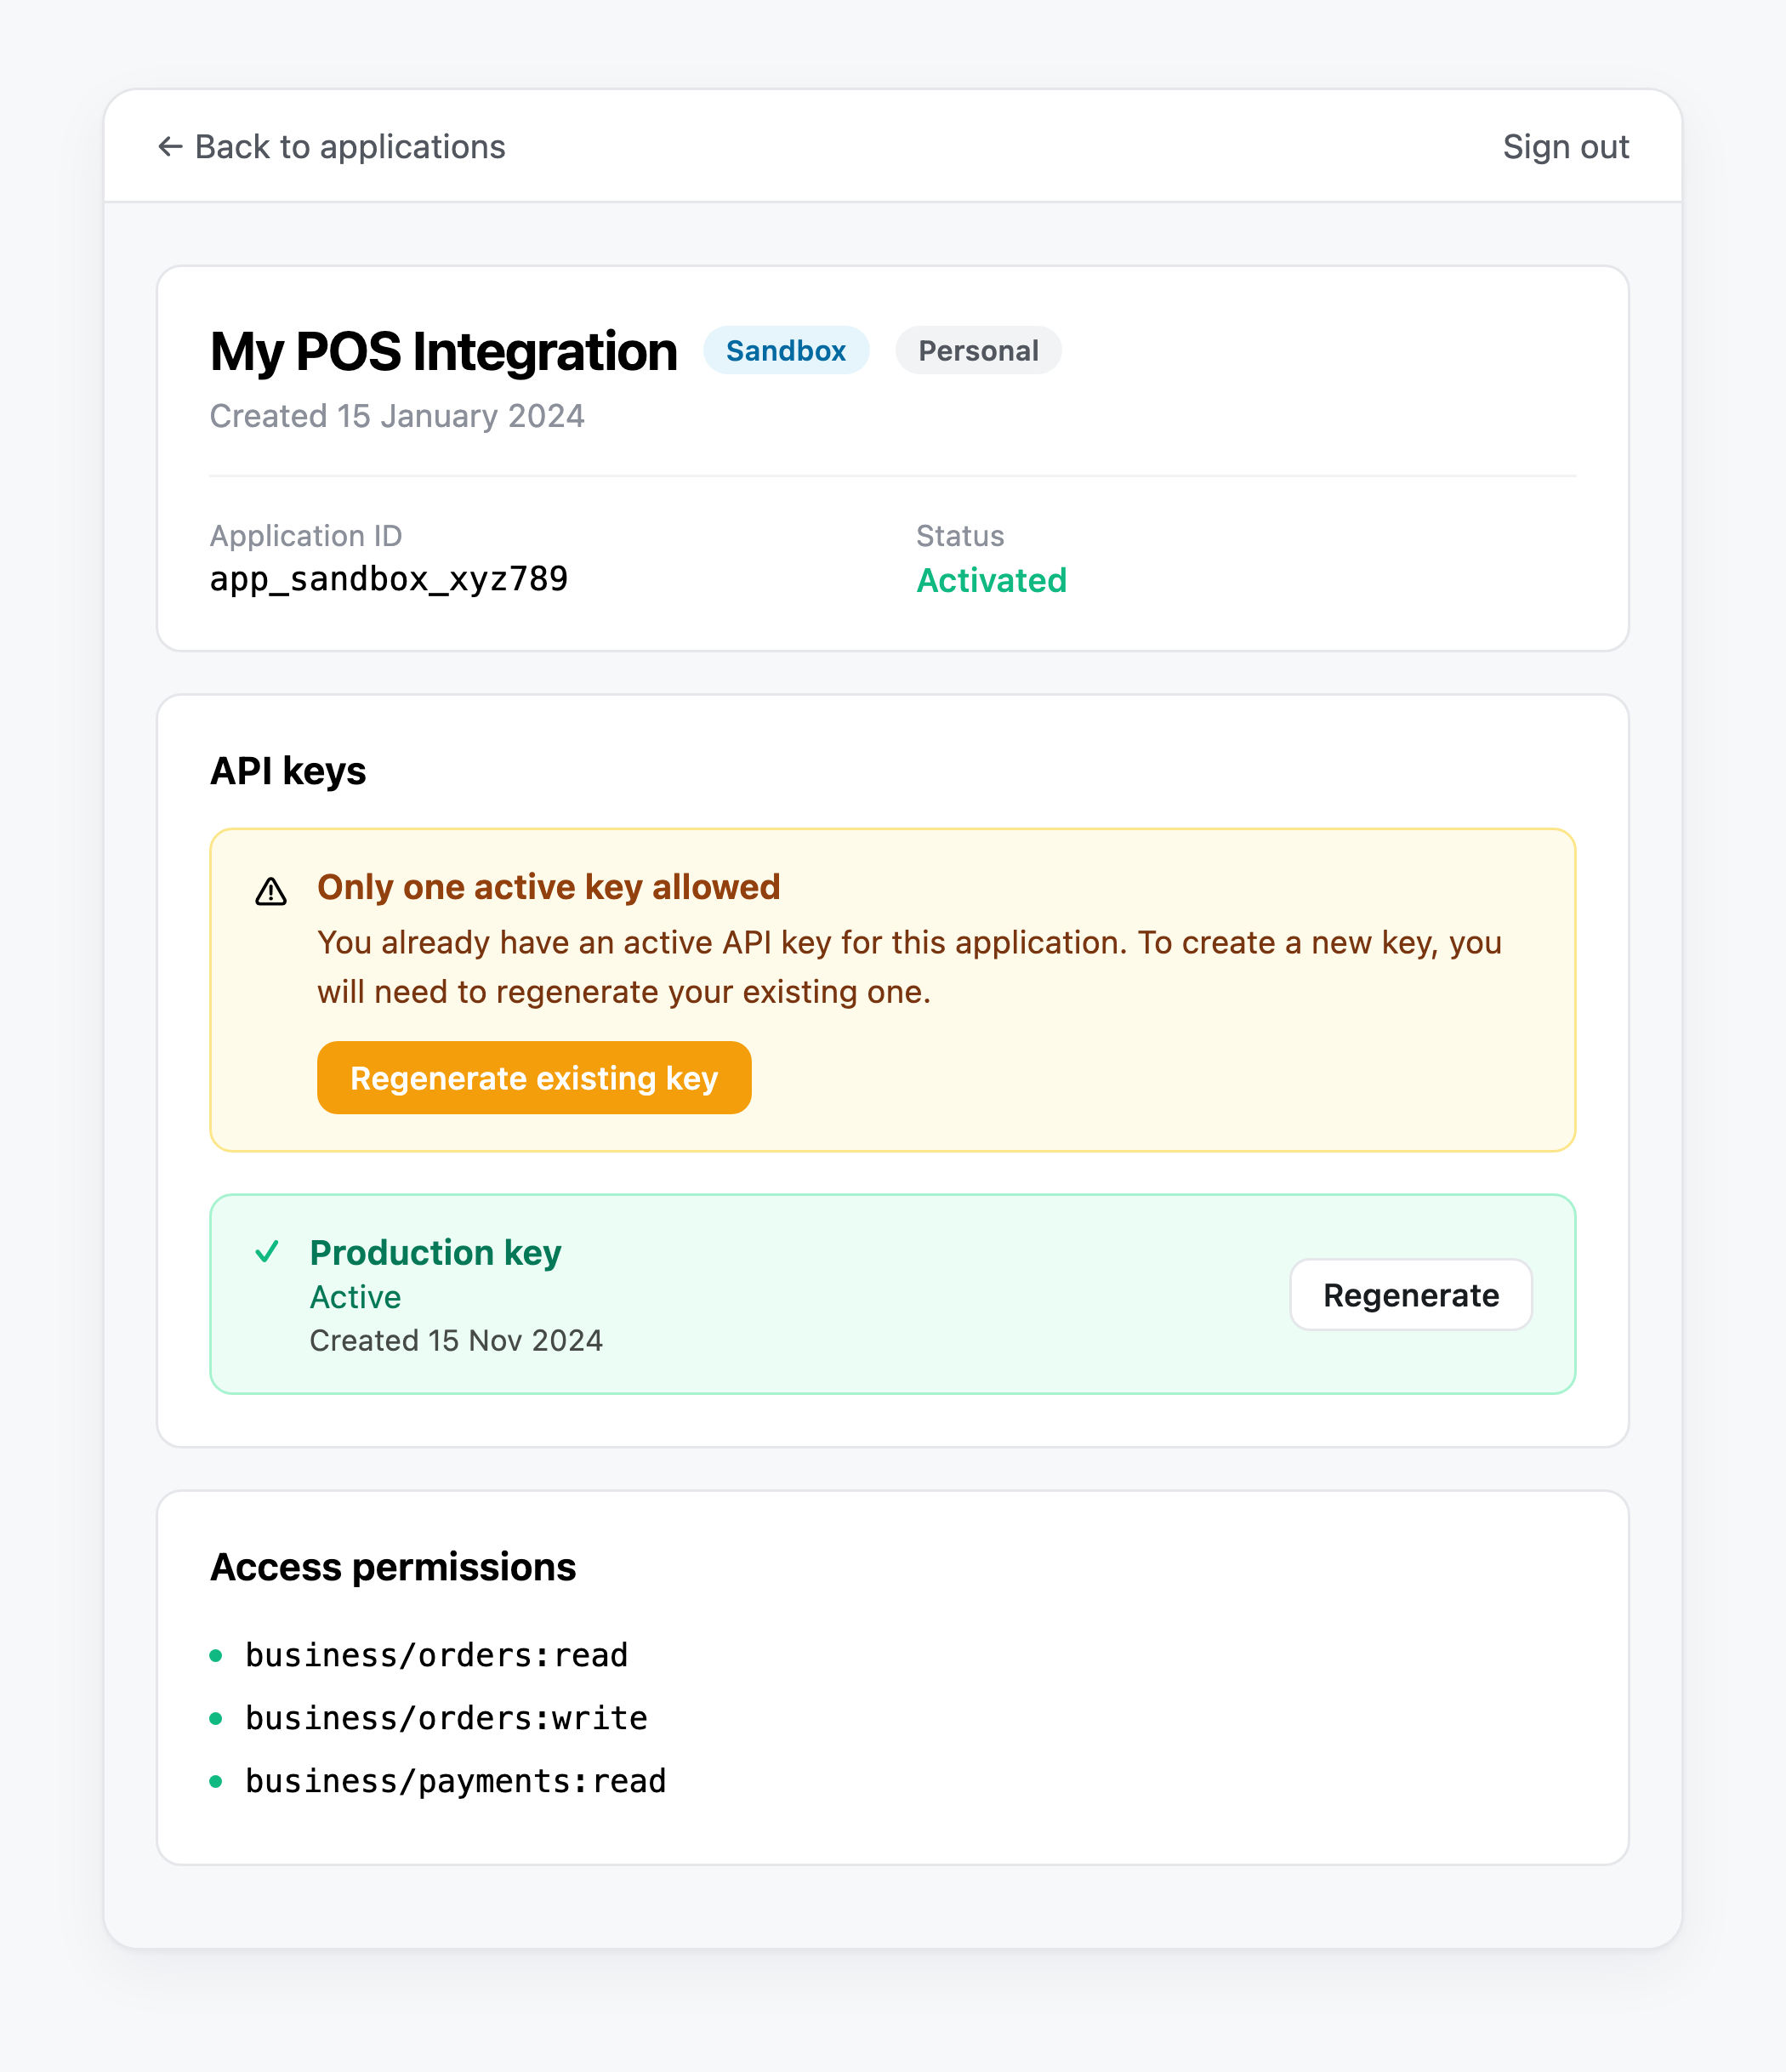This screenshot has height=2072, width=1786.
Task: Click Only one active key allowed heading
Action: [549, 887]
